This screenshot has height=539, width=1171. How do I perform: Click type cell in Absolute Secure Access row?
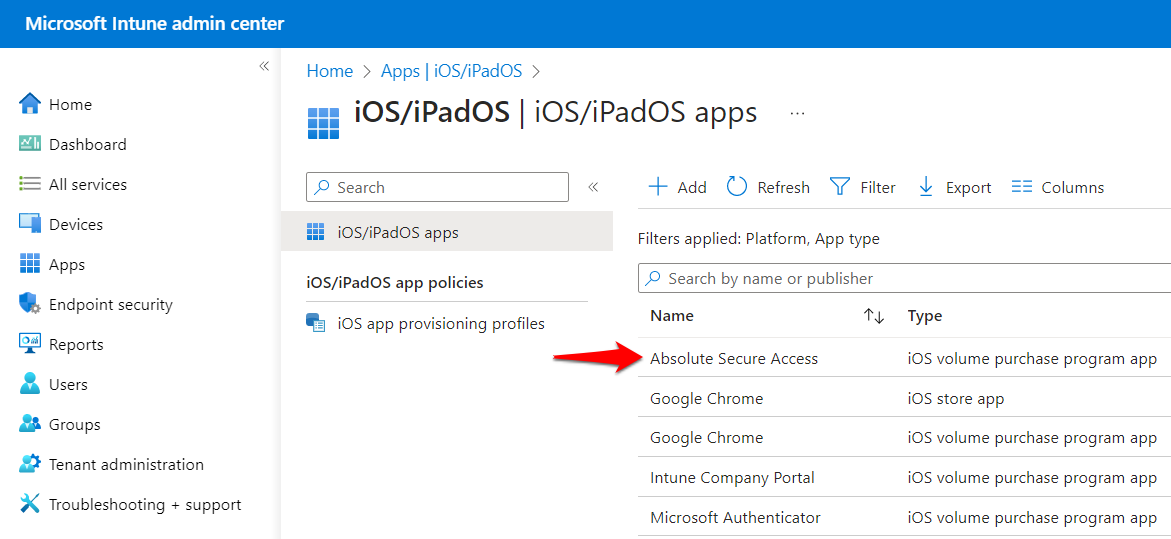coord(1031,358)
